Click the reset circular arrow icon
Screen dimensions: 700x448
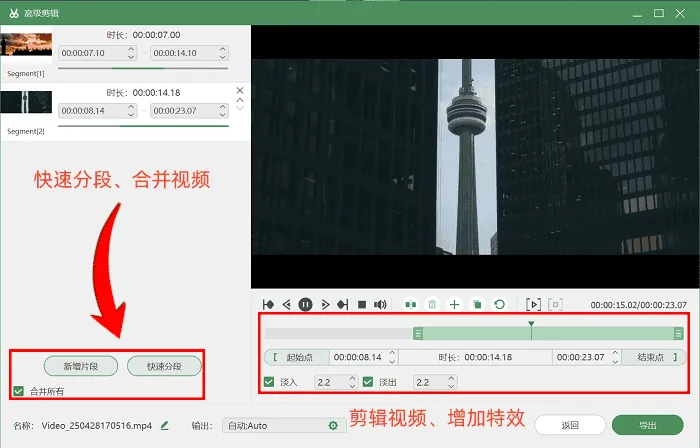(500, 305)
